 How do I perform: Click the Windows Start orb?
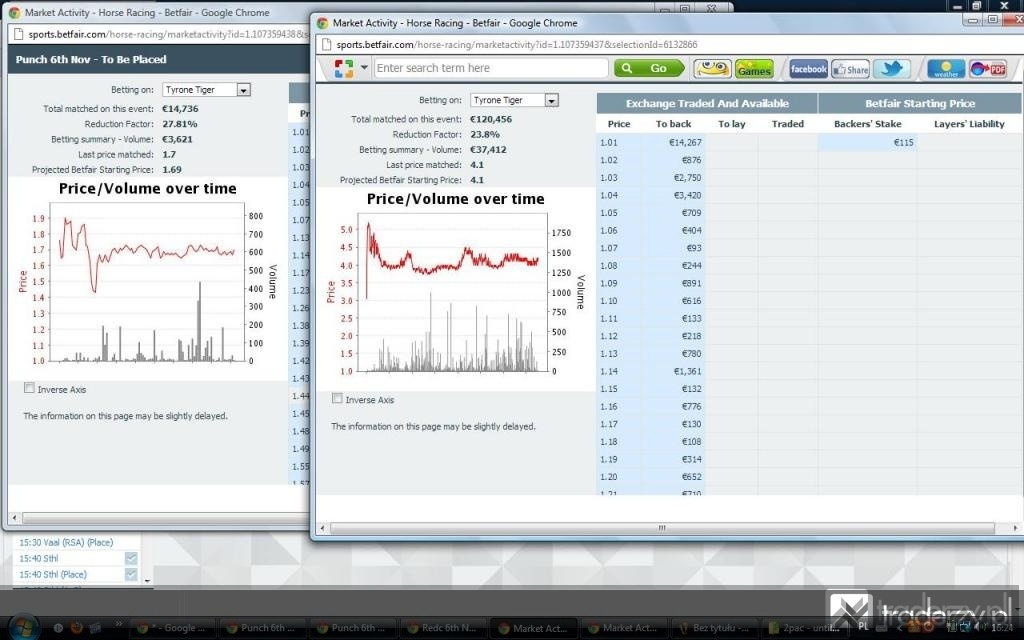(x=24, y=628)
